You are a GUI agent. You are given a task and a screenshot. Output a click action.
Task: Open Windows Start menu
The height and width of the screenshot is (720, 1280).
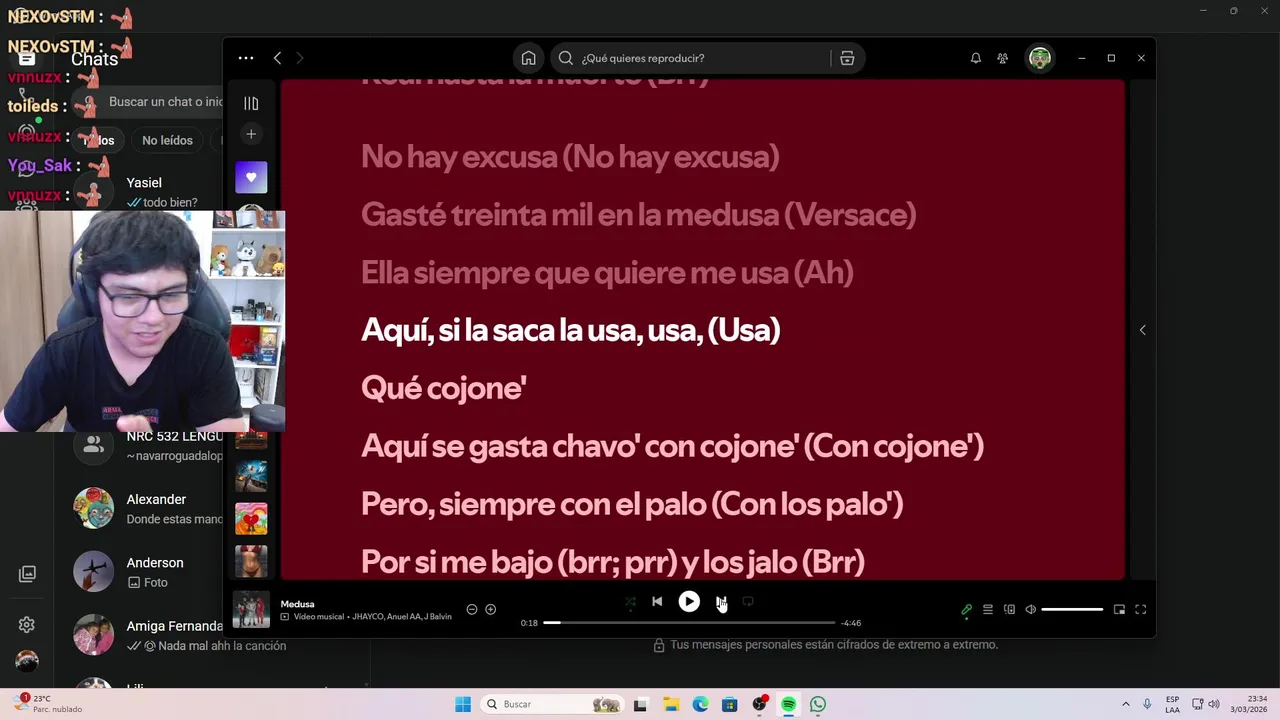463,704
